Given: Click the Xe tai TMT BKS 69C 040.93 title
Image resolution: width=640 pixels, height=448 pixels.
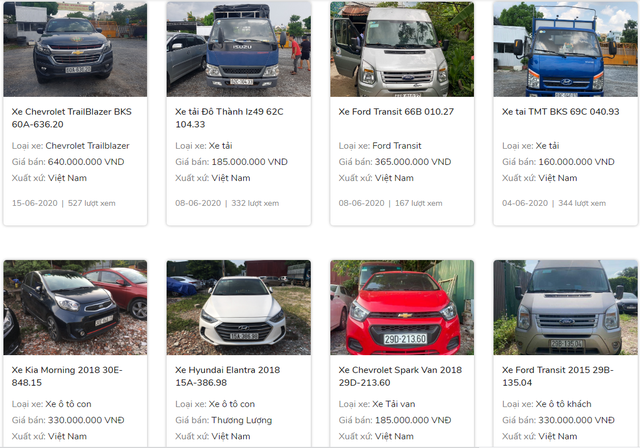Looking at the screenshot, I should coord(560,112).
